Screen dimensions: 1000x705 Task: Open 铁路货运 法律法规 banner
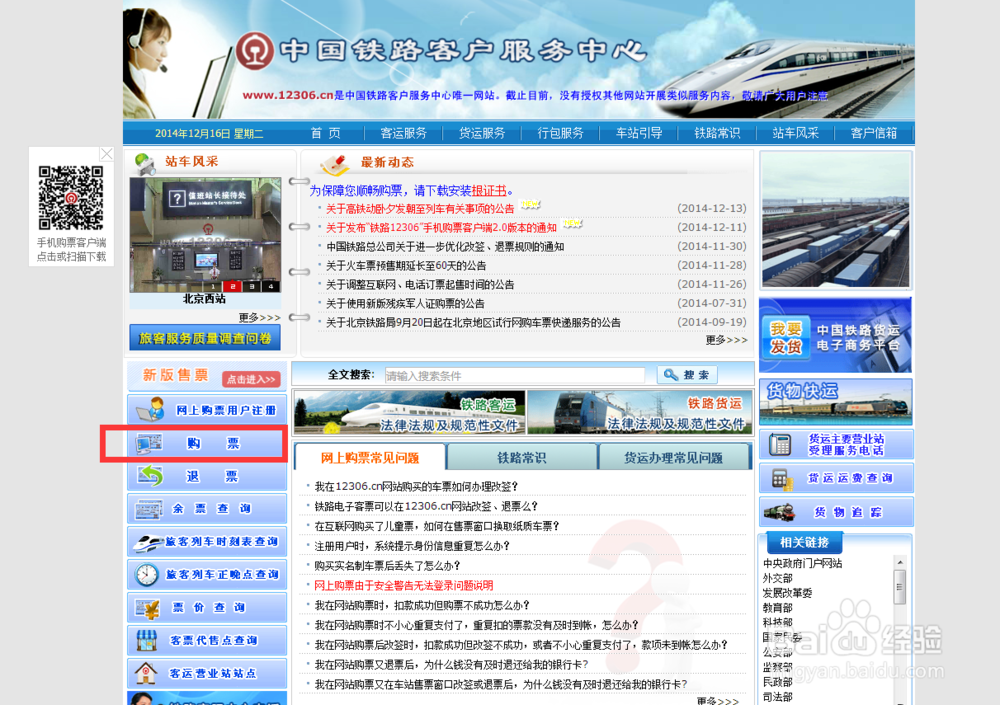[x=640, y=412]
